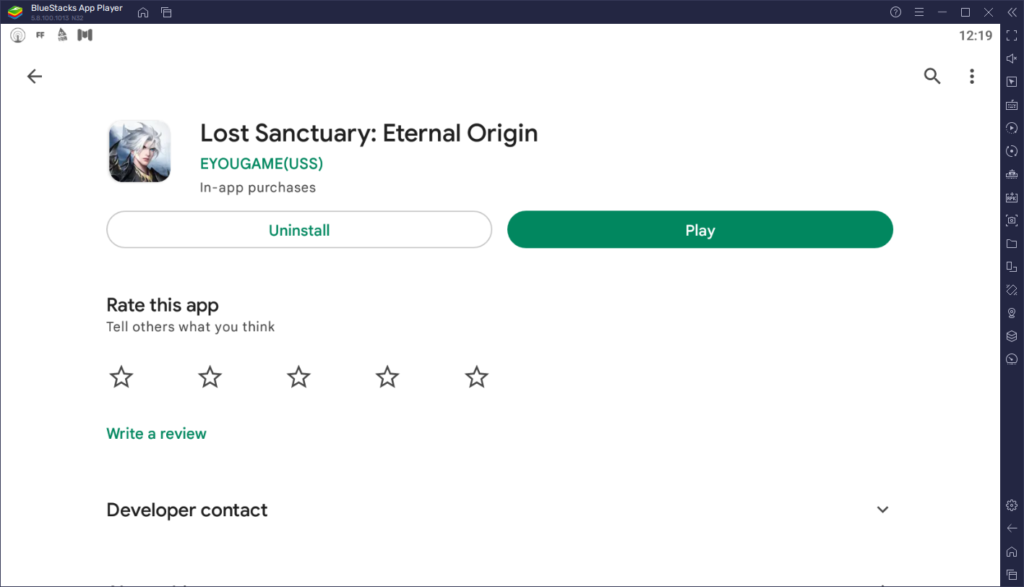Expand the Developer contact section
1024x587 pixels.
(x=883, y=510)
